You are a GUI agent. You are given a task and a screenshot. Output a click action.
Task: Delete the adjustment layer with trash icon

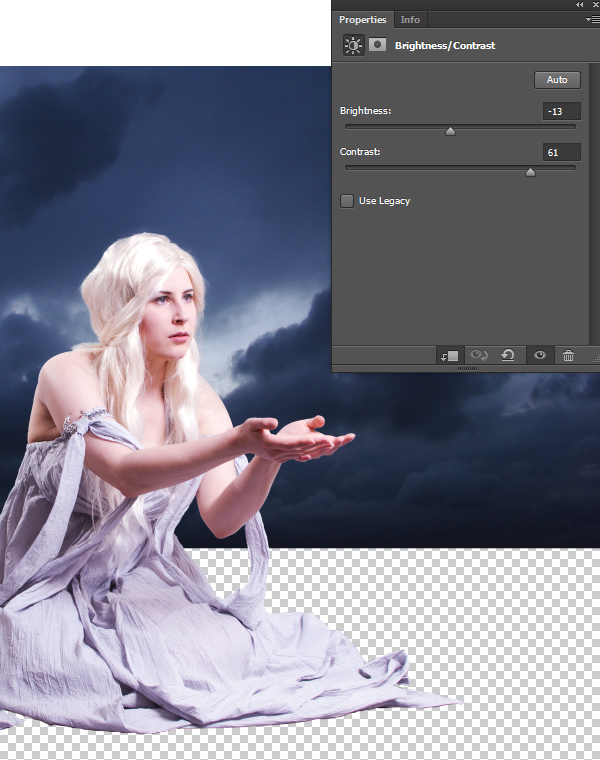pos(568,355)
